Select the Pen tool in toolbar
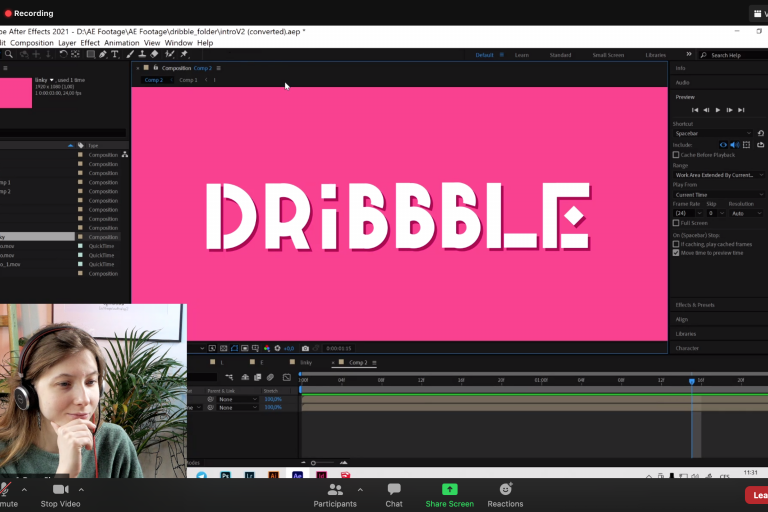 103,54
